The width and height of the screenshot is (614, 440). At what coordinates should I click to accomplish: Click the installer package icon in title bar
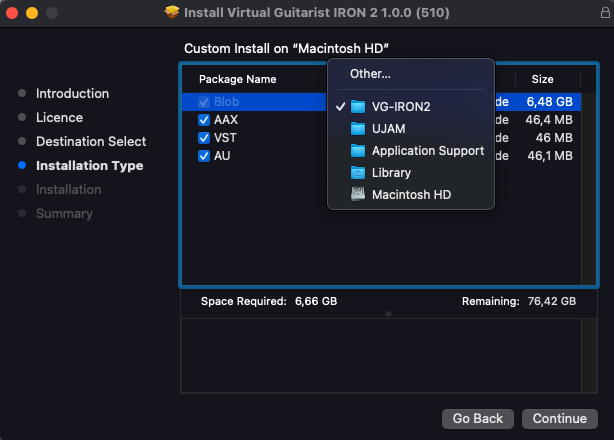point(174,14)
